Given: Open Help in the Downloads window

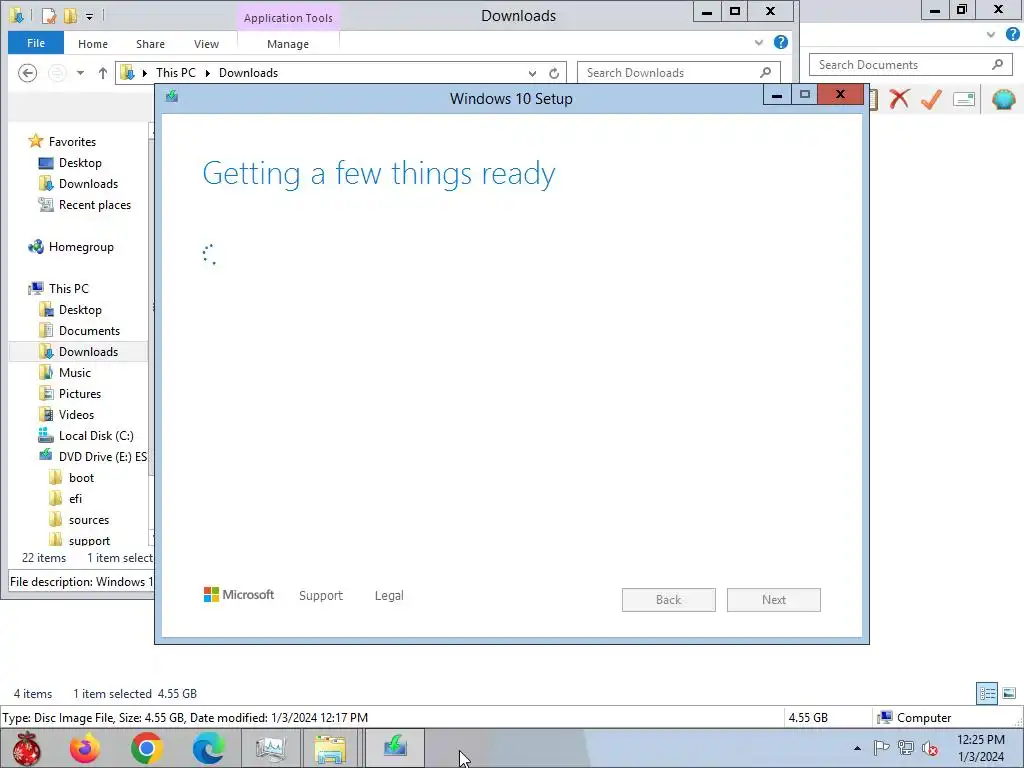Looking at the screenshot, I should pos(780,42).
